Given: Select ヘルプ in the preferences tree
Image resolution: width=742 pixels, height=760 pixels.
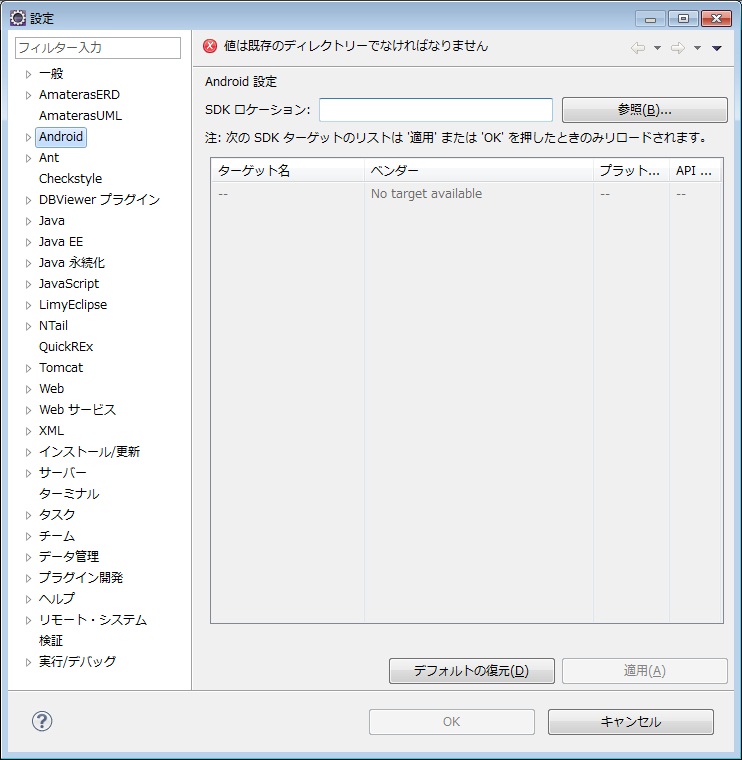Looking at the screenshot, I should (57, 599).
